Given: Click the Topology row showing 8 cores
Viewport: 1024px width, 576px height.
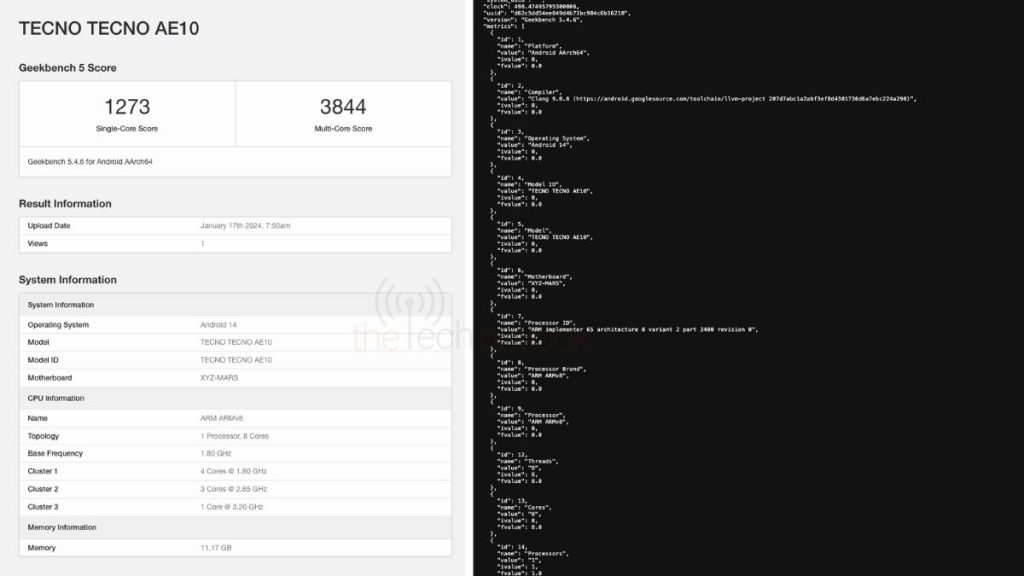Looking at the screenshot, I should point(235,436).
